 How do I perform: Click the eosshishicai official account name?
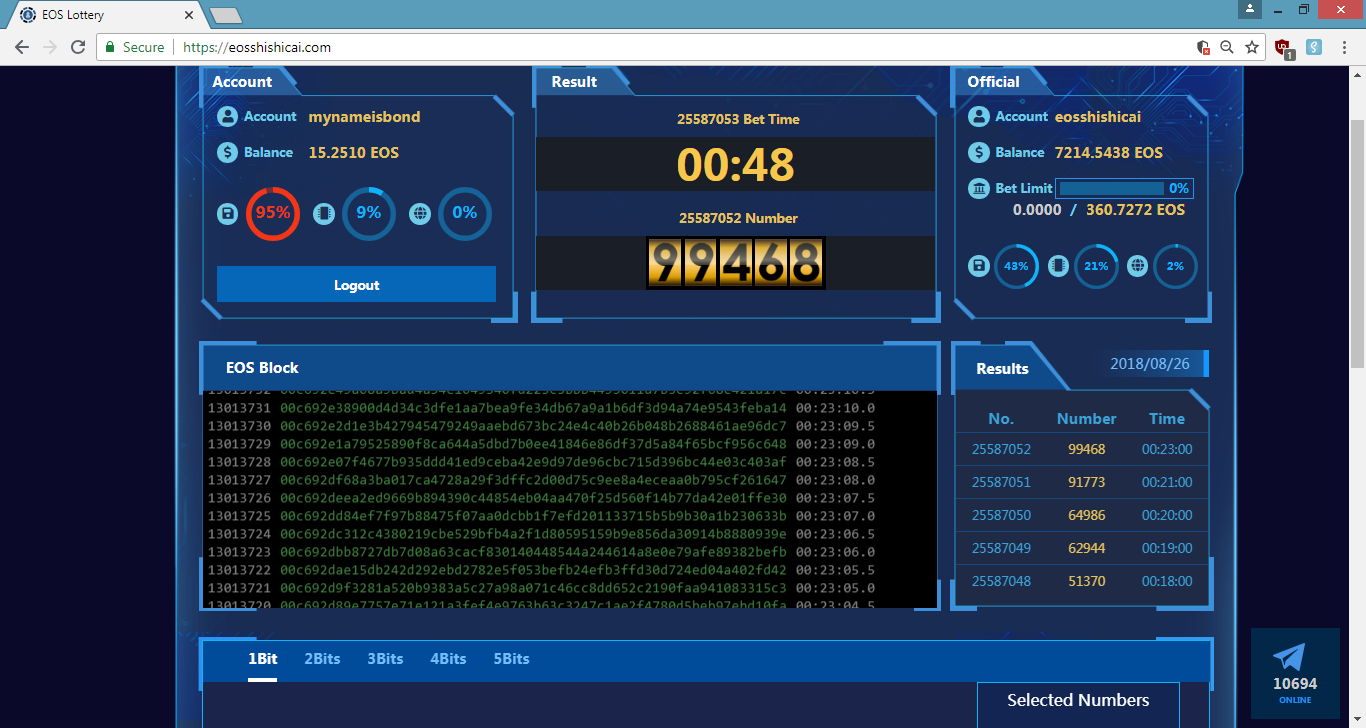pos(1097,116)
